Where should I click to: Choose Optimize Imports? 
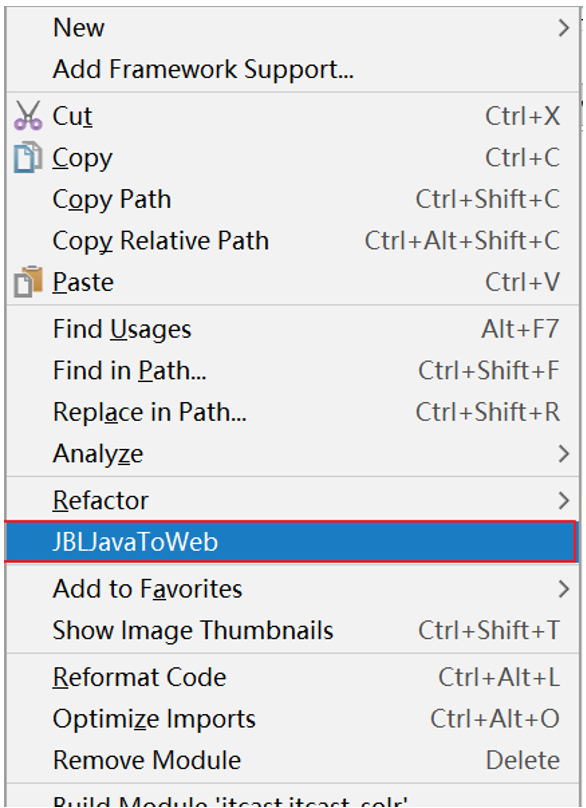tap(292, 718)
